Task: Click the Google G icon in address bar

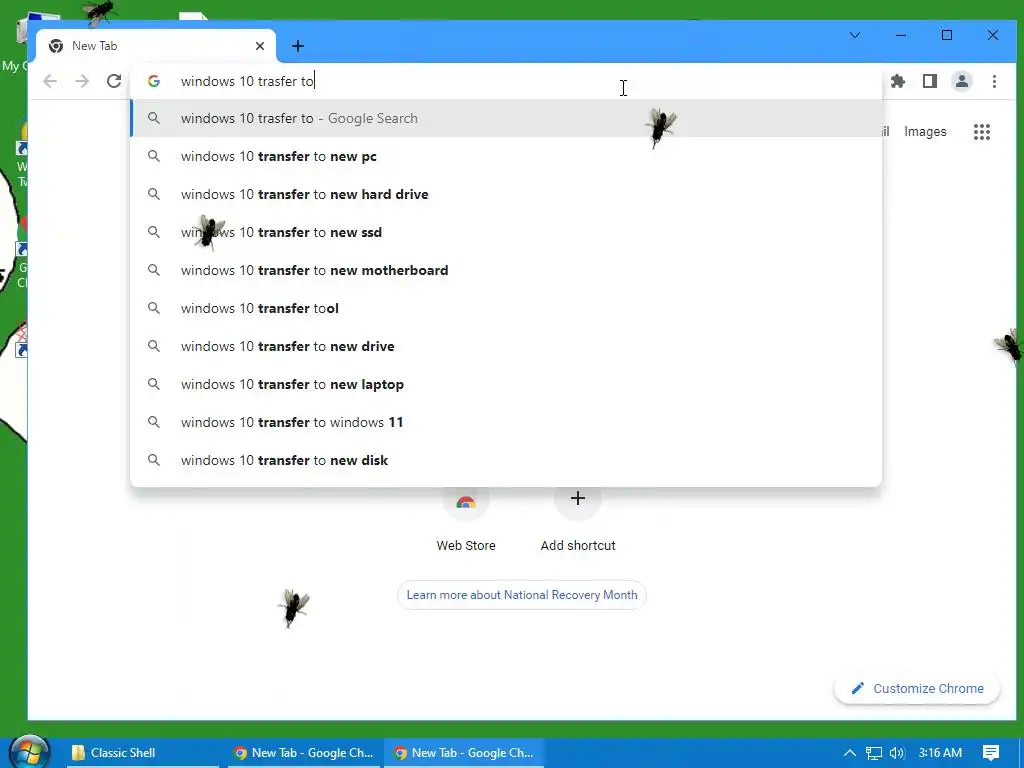Action: click(153, 81)
